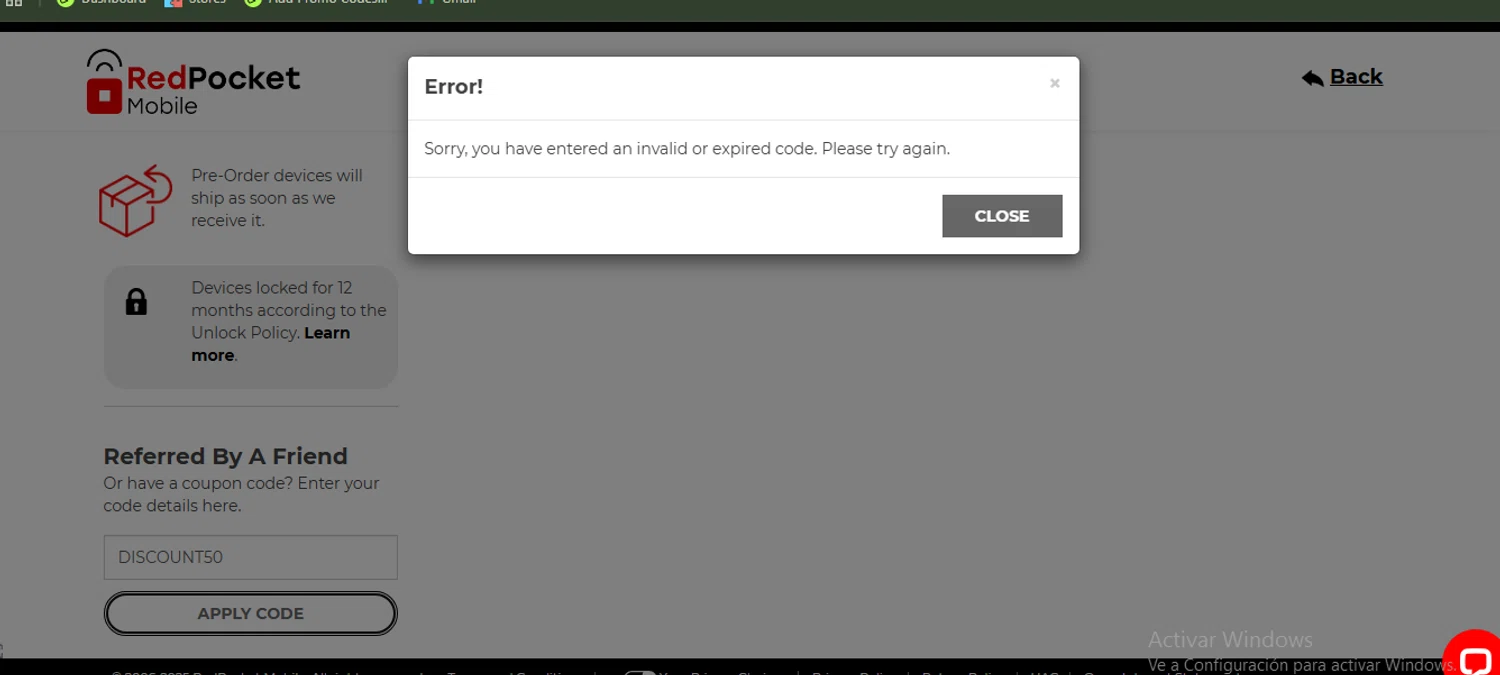Open the Learn more unlock policy link
Screen dimensions: 1500x675
coord(270,344)
